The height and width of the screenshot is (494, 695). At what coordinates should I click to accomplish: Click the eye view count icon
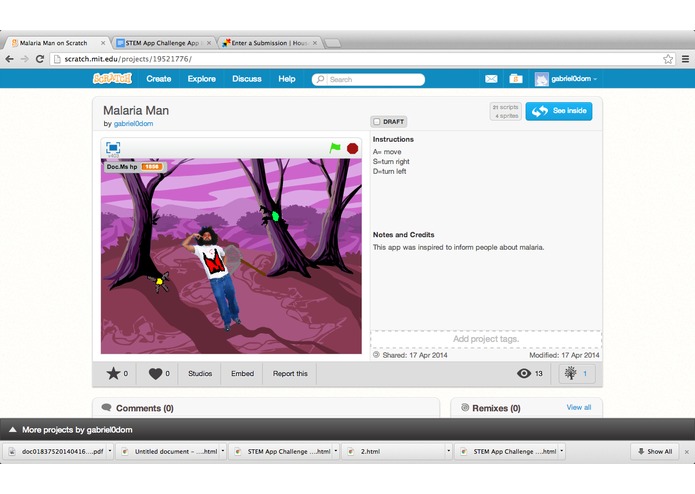[524, 373]
